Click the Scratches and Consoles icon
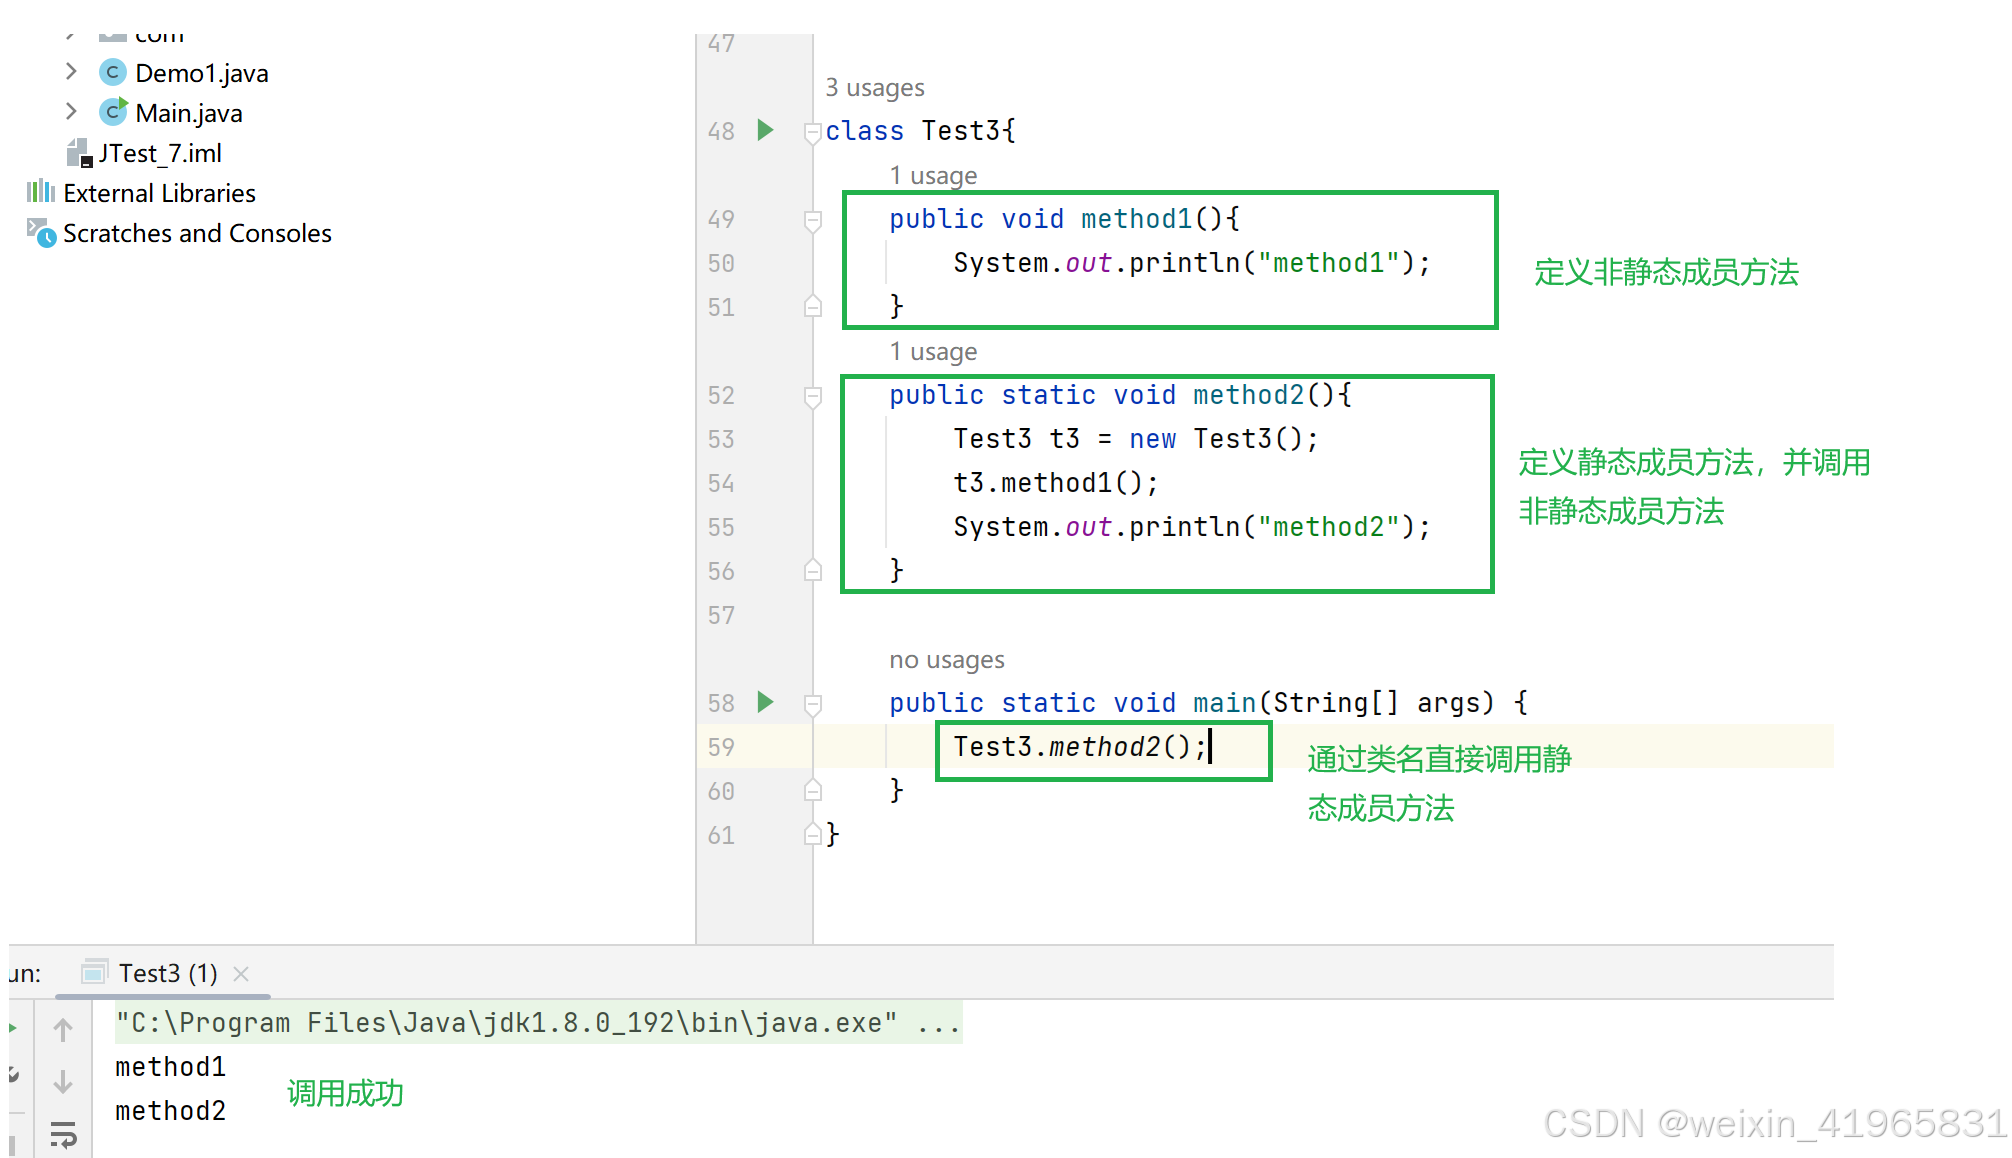This screenshot has width=2012, height=1158. coord(41,233)
